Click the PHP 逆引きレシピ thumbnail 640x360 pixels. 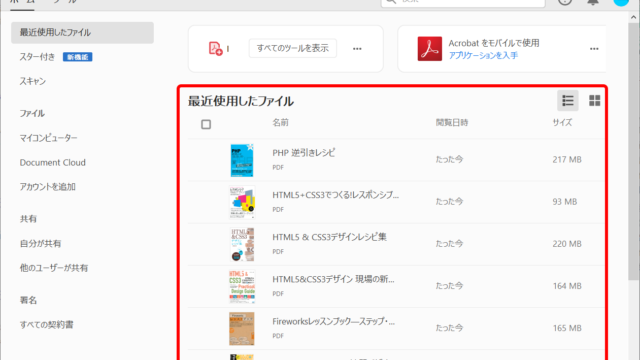pos(242,160)
